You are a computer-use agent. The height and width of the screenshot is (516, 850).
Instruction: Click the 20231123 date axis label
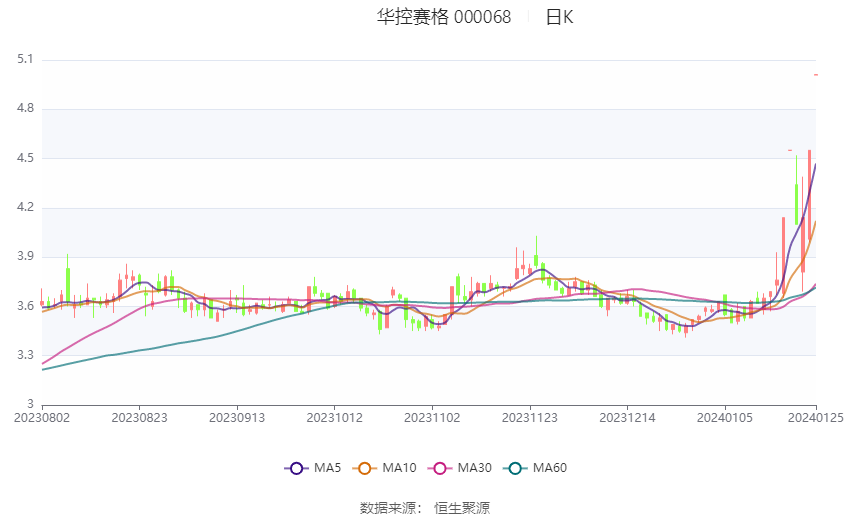coord(530,418)
